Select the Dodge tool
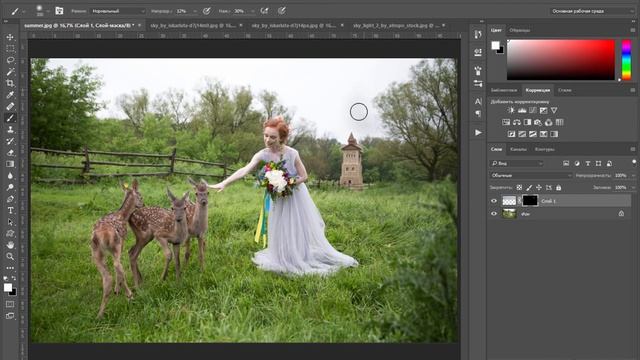640x360 pixels. click(x=10, y=187)
